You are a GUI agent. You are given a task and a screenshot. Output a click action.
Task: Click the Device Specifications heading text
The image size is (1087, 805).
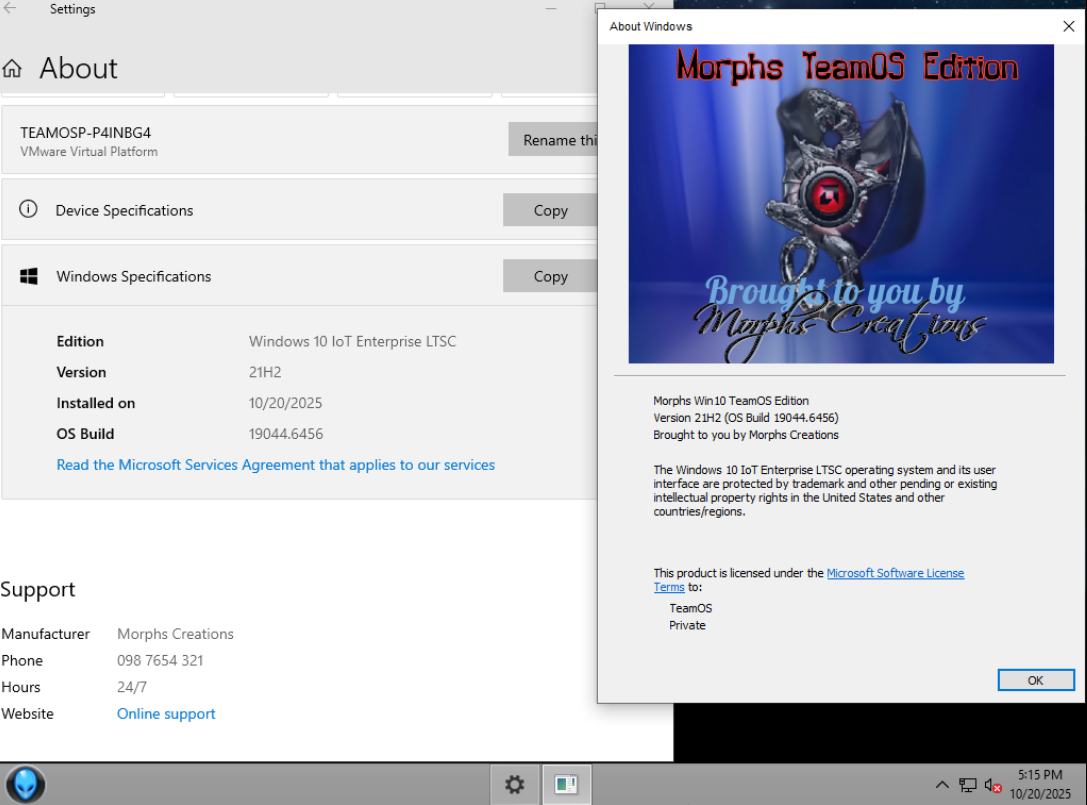124,210
